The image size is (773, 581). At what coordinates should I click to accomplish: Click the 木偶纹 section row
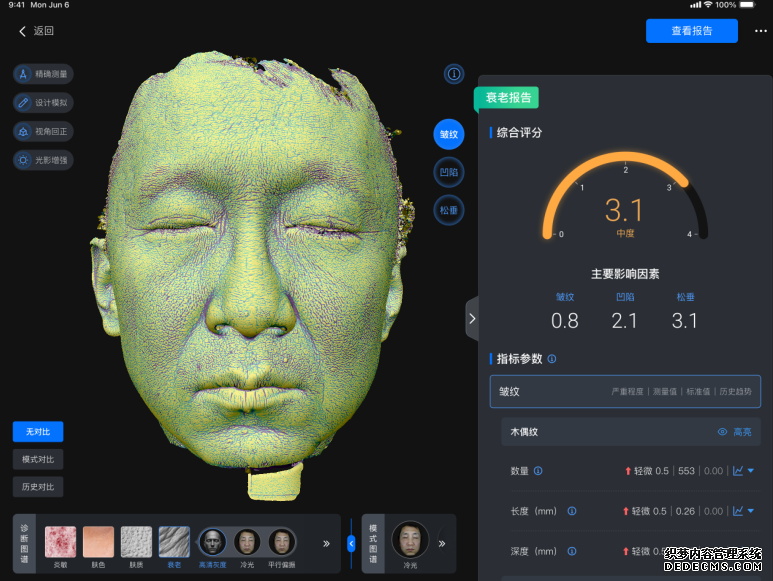click(x=631, y=432)
